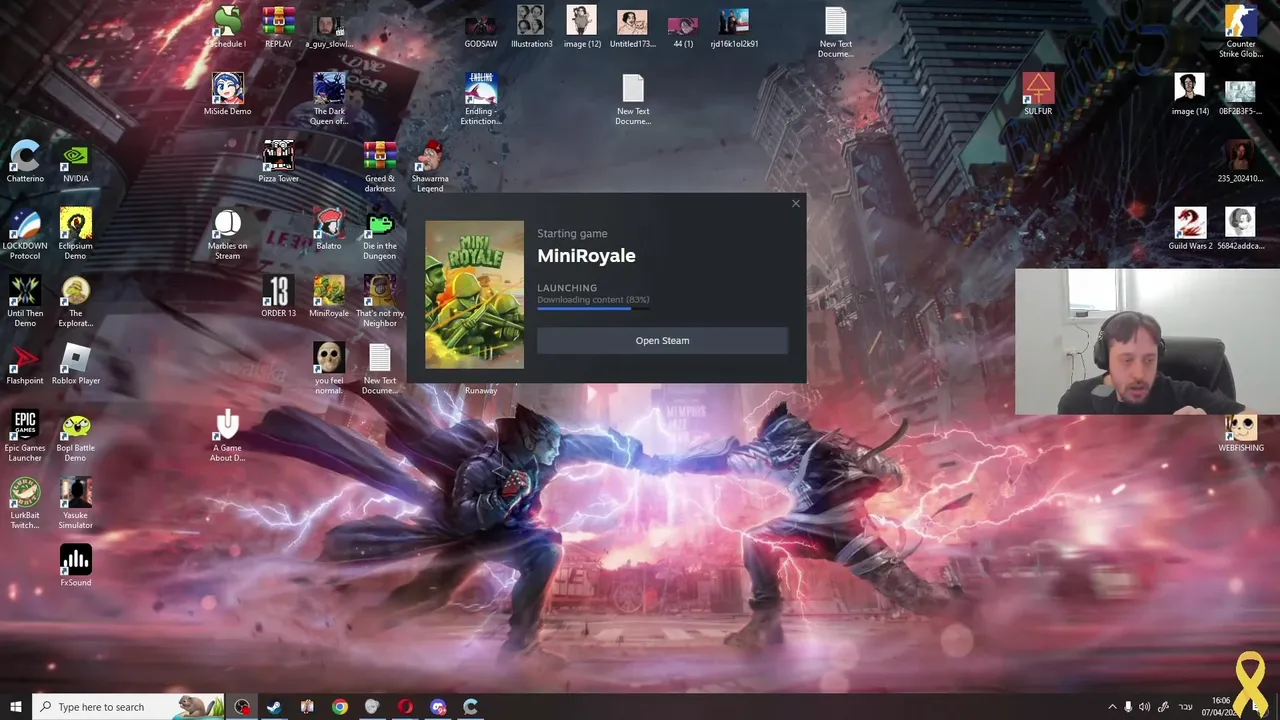This screenshot has height=720, width=1280.
Task: Show hidden system tray icons
Action: (x=1112, y=707)
